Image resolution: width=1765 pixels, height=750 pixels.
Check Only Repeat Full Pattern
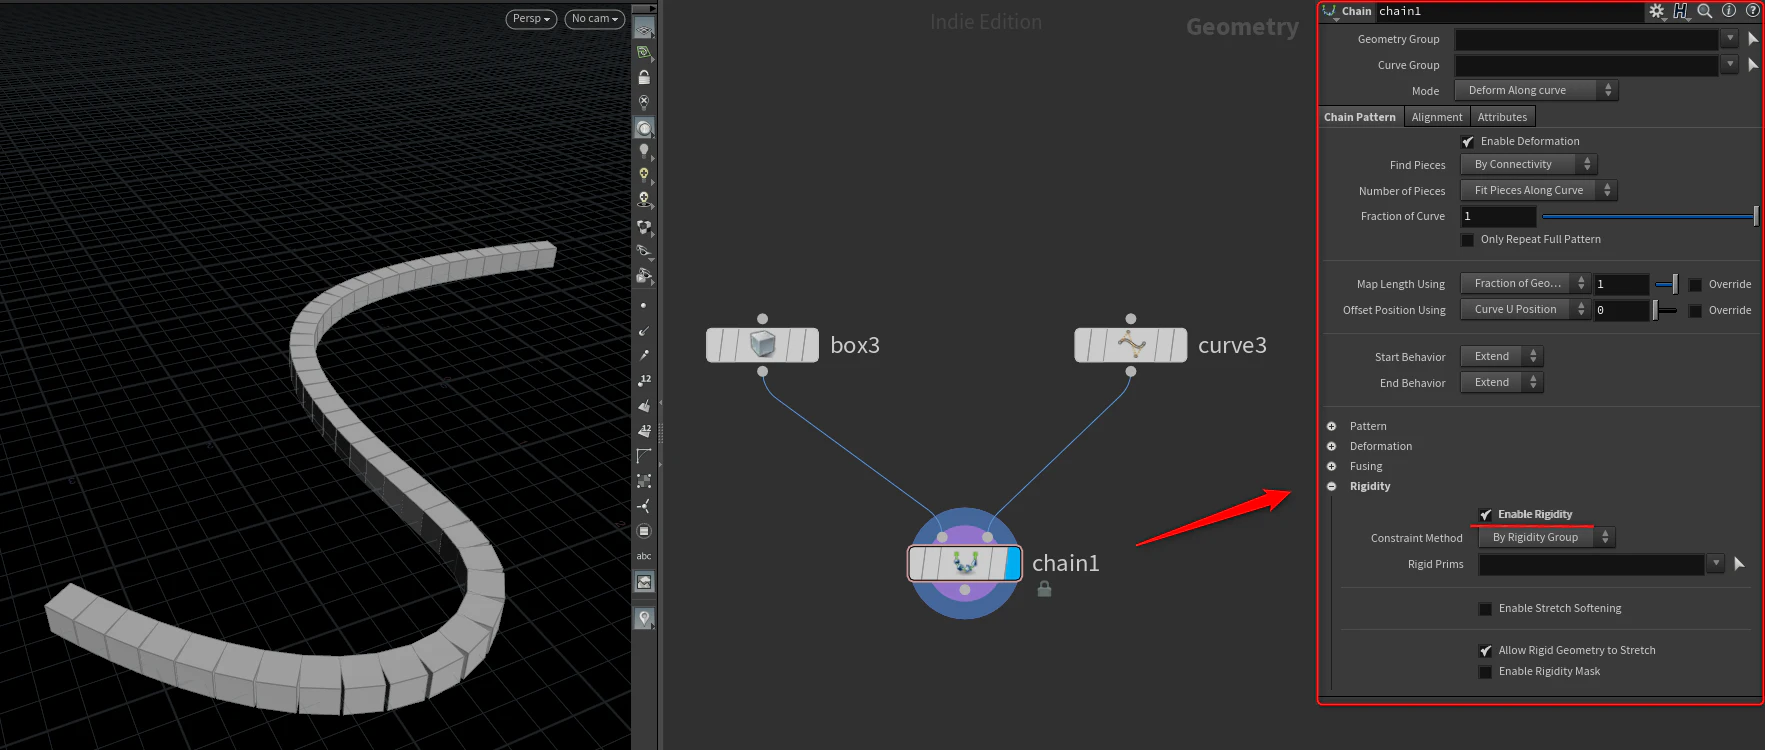point(1468,240)
